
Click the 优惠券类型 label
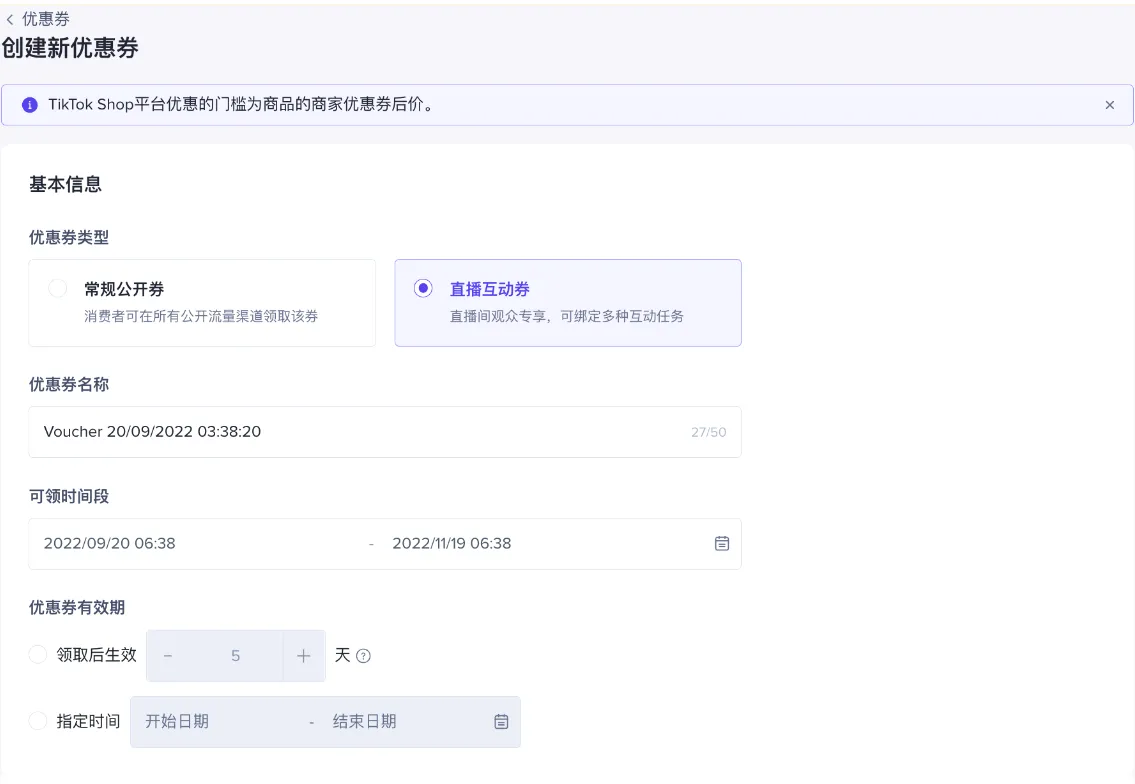(x=69, y=237)
